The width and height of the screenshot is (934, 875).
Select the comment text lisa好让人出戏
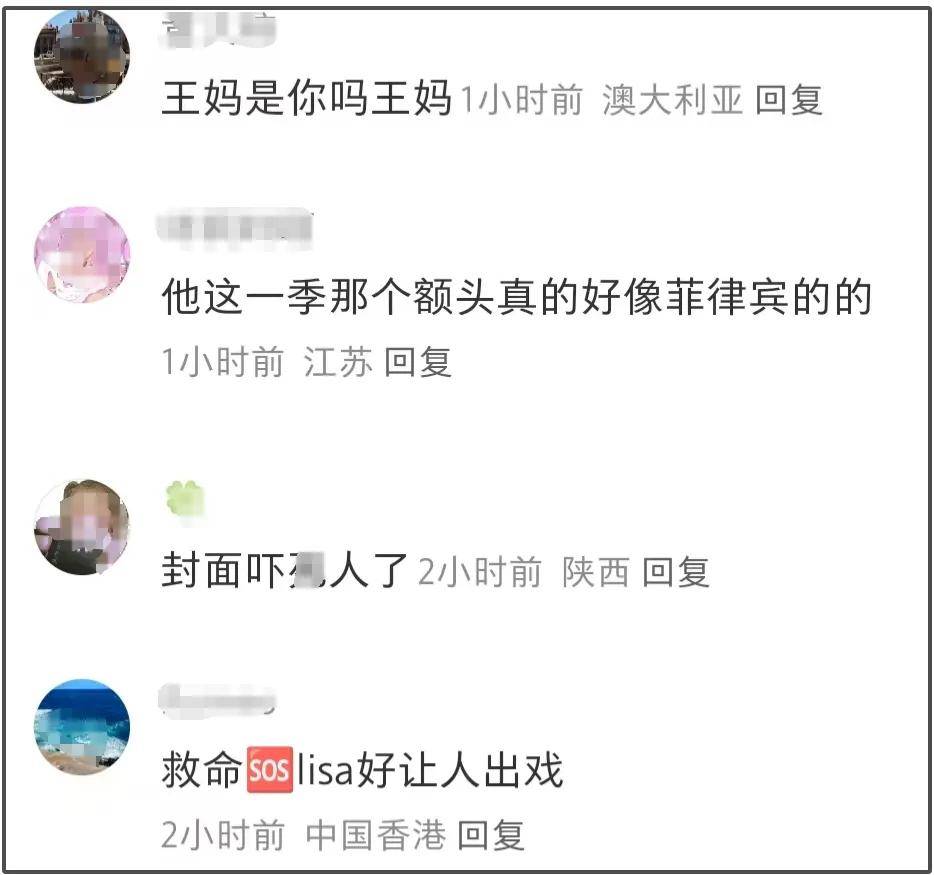431,770
